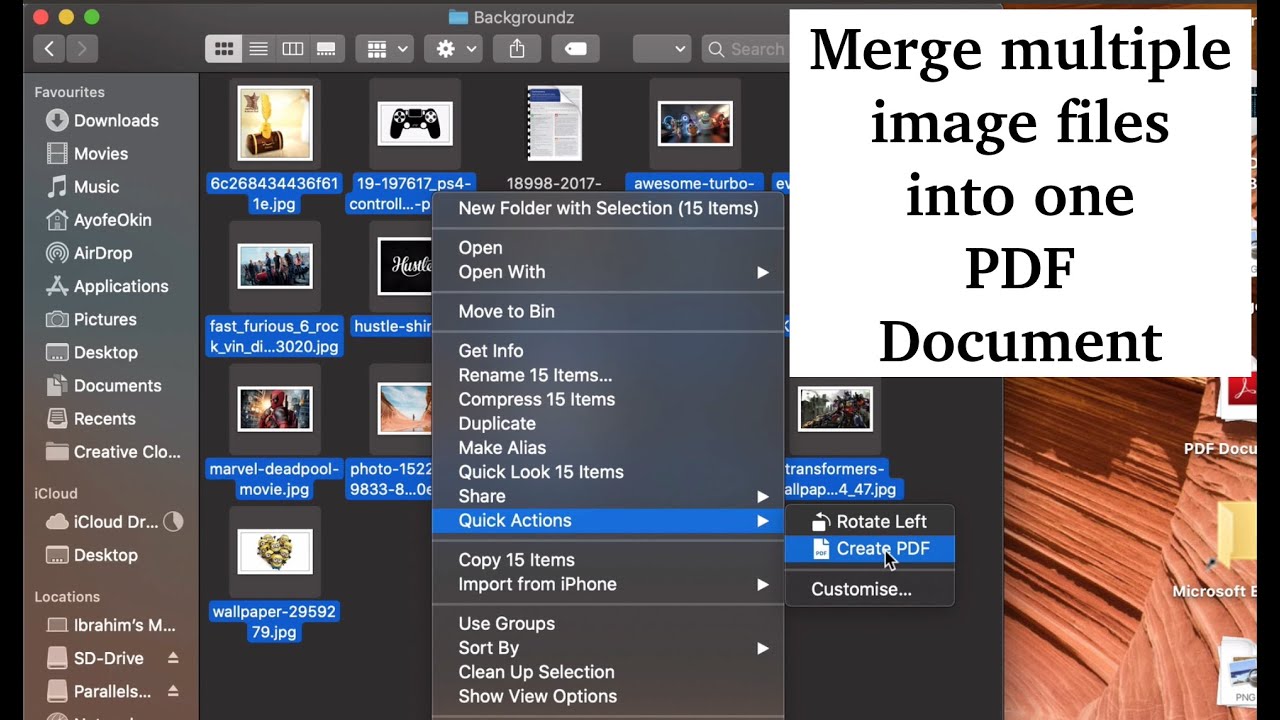Expand the Quick Actions submenu
The image size is (1280, 720).
[608, 520]
